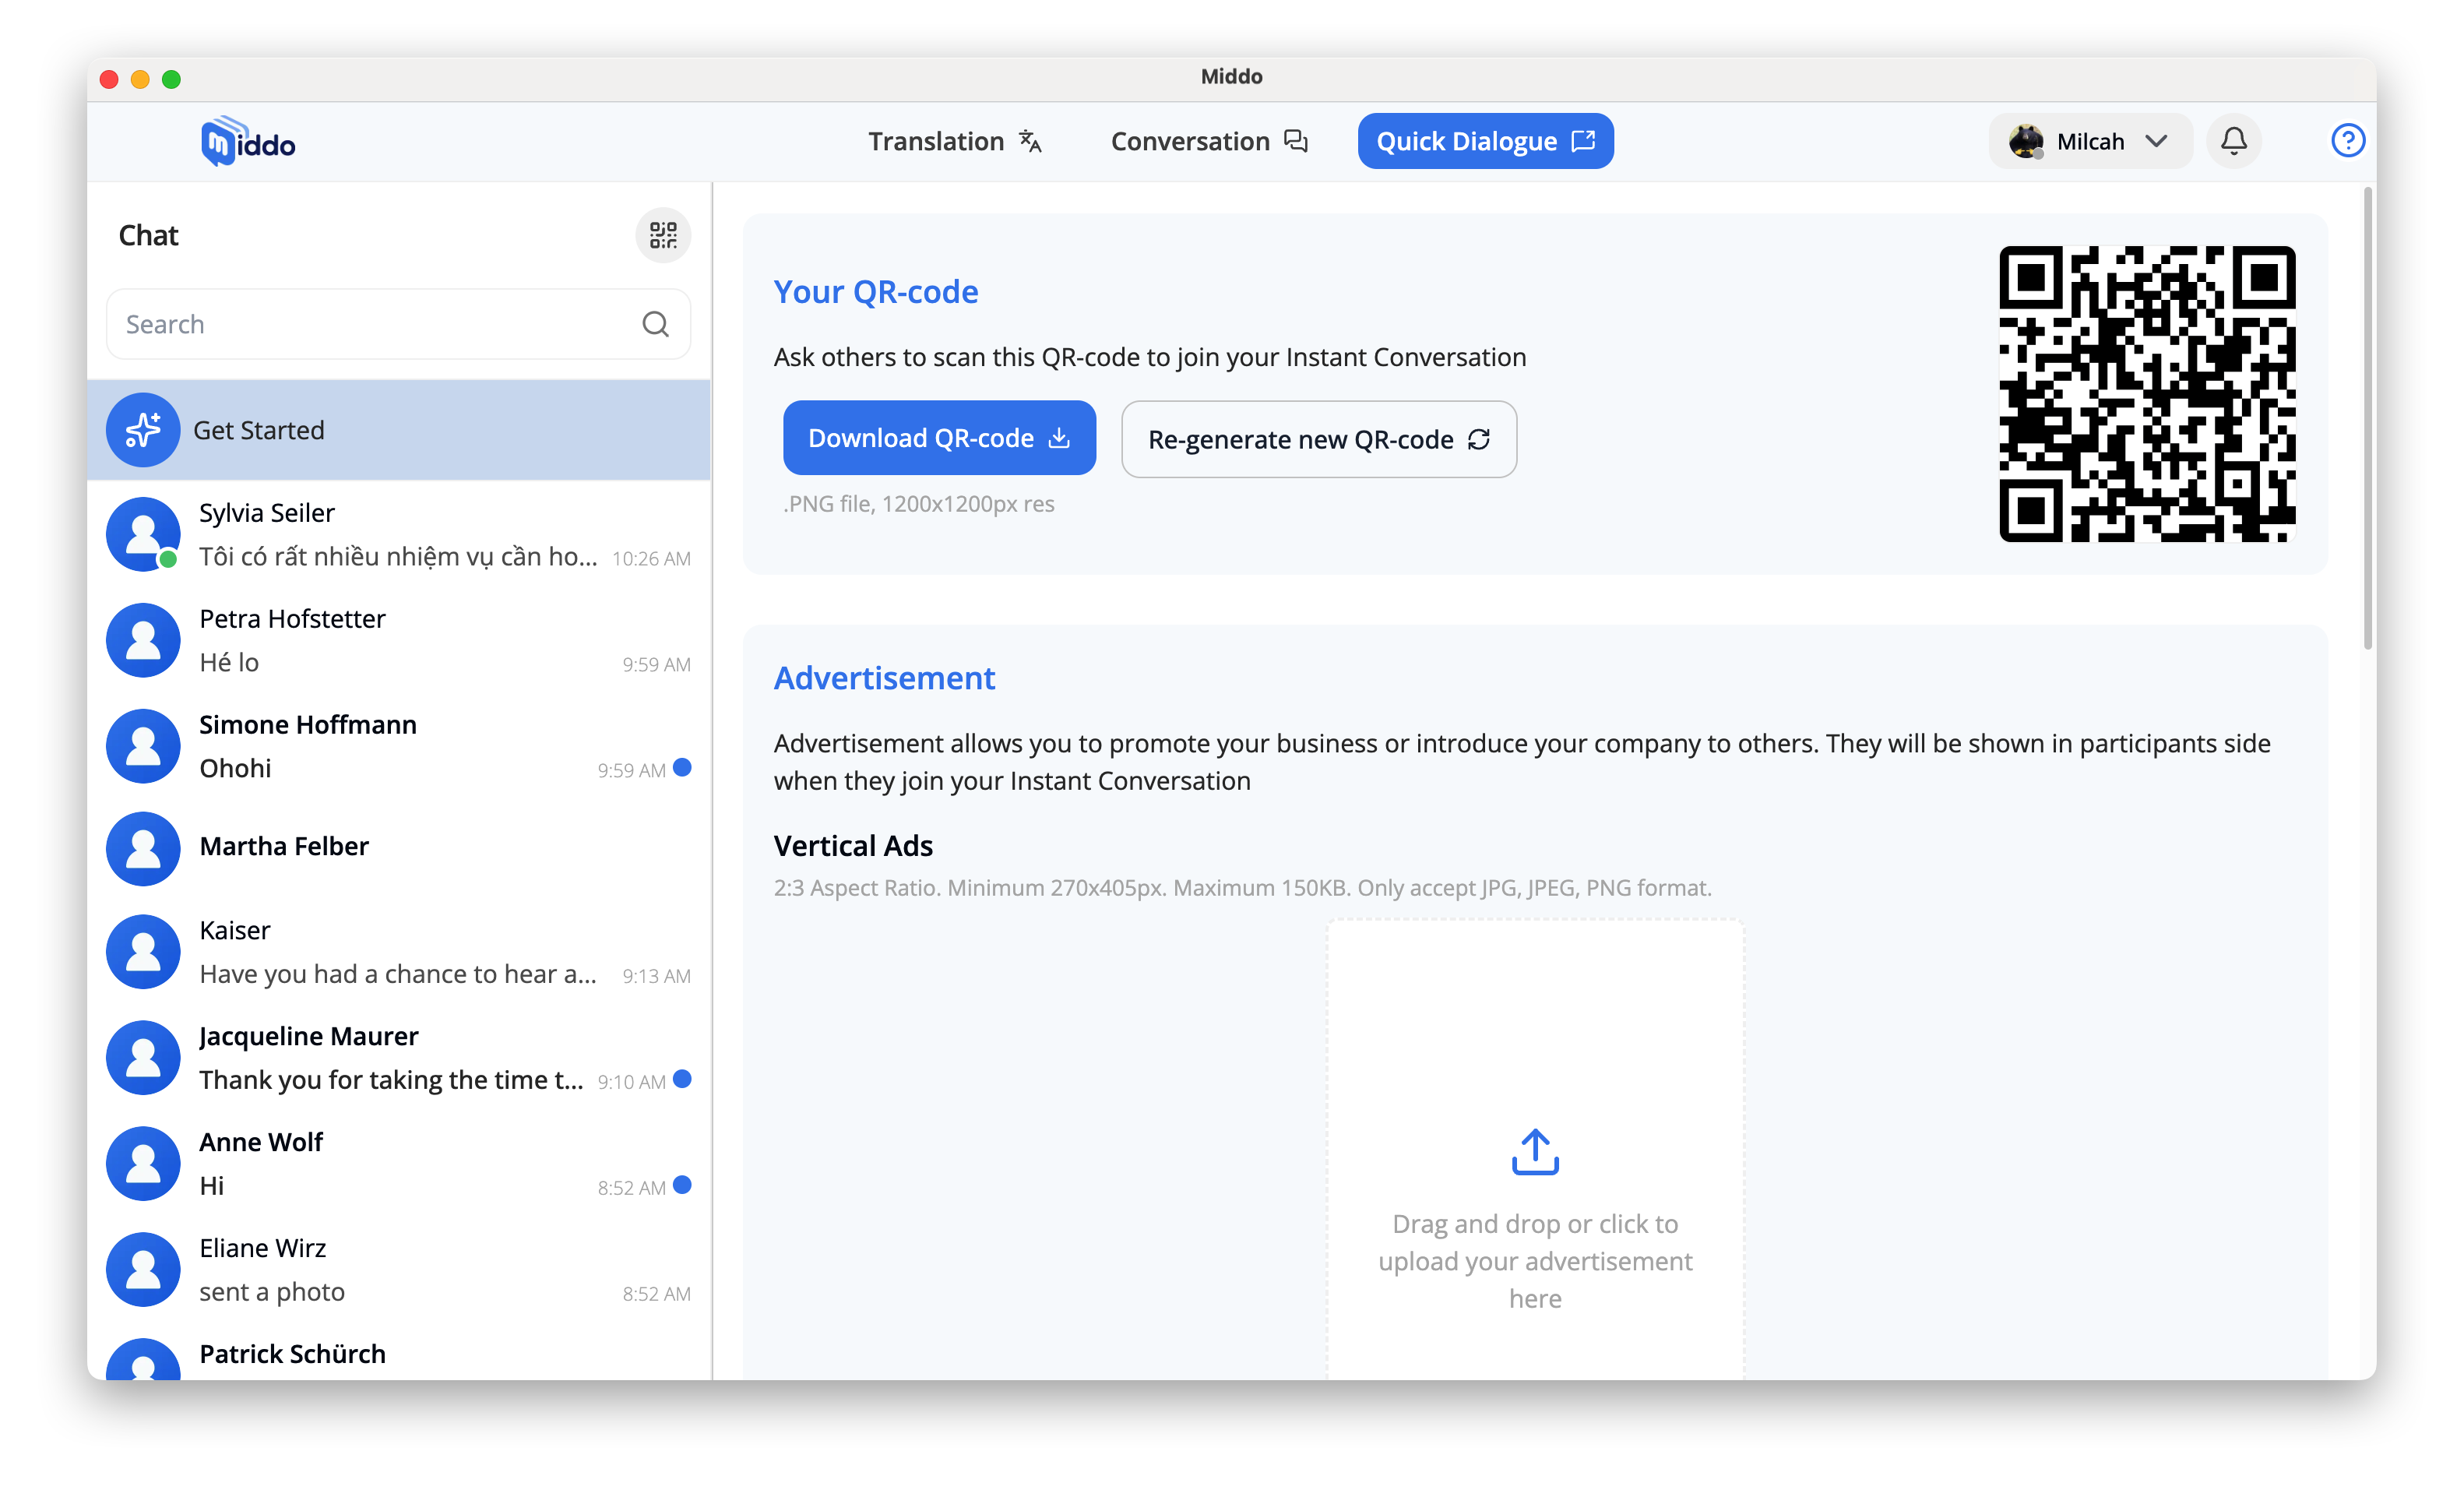
Task: Click the upload arrow icon in ad area
Action: (x=1534, y=1152)
